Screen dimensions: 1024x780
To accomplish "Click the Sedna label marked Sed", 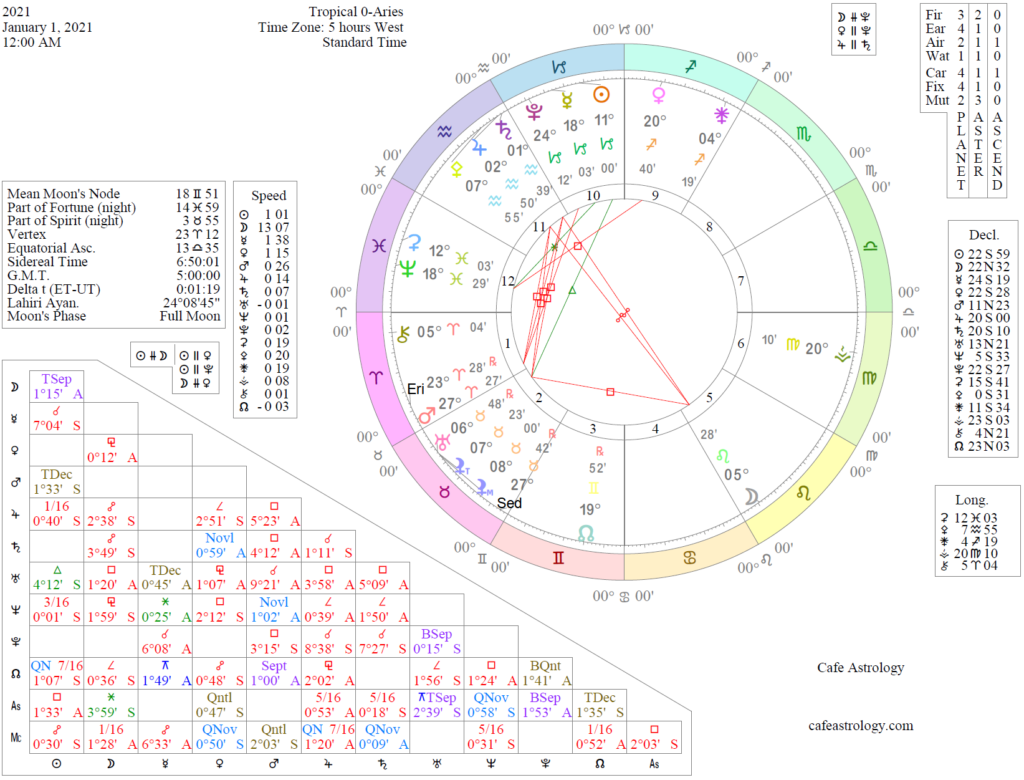I will 510,503.
